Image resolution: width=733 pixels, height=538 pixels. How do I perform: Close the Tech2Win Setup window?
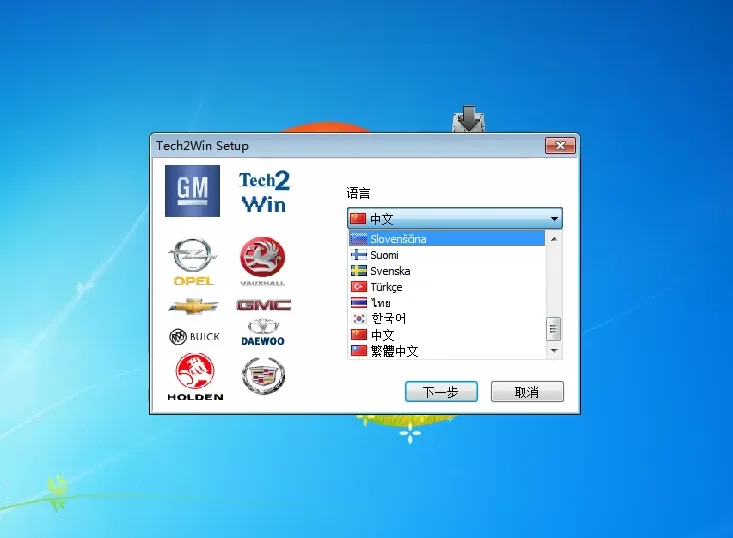pyautogui.click(x=560, y=145)
